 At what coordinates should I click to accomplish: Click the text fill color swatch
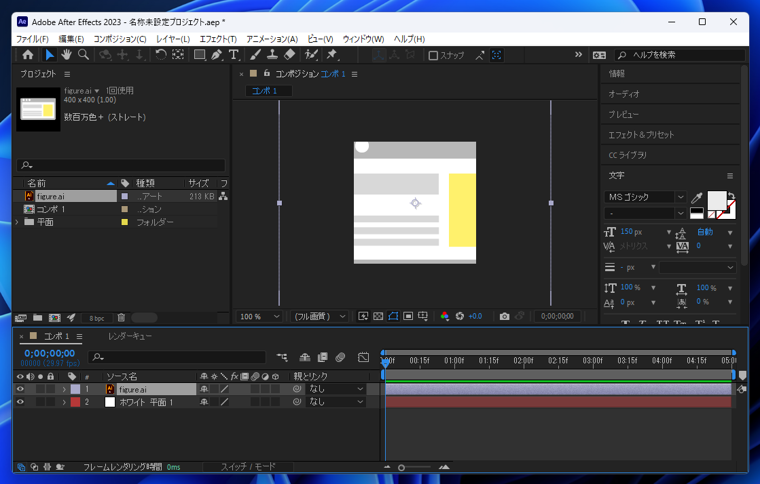click(716, 201)
